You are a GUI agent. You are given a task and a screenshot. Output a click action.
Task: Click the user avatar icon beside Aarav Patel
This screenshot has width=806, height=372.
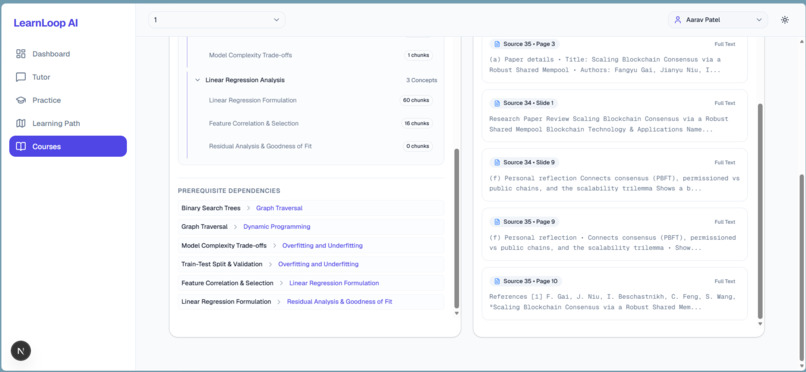[x=677, y=20]
